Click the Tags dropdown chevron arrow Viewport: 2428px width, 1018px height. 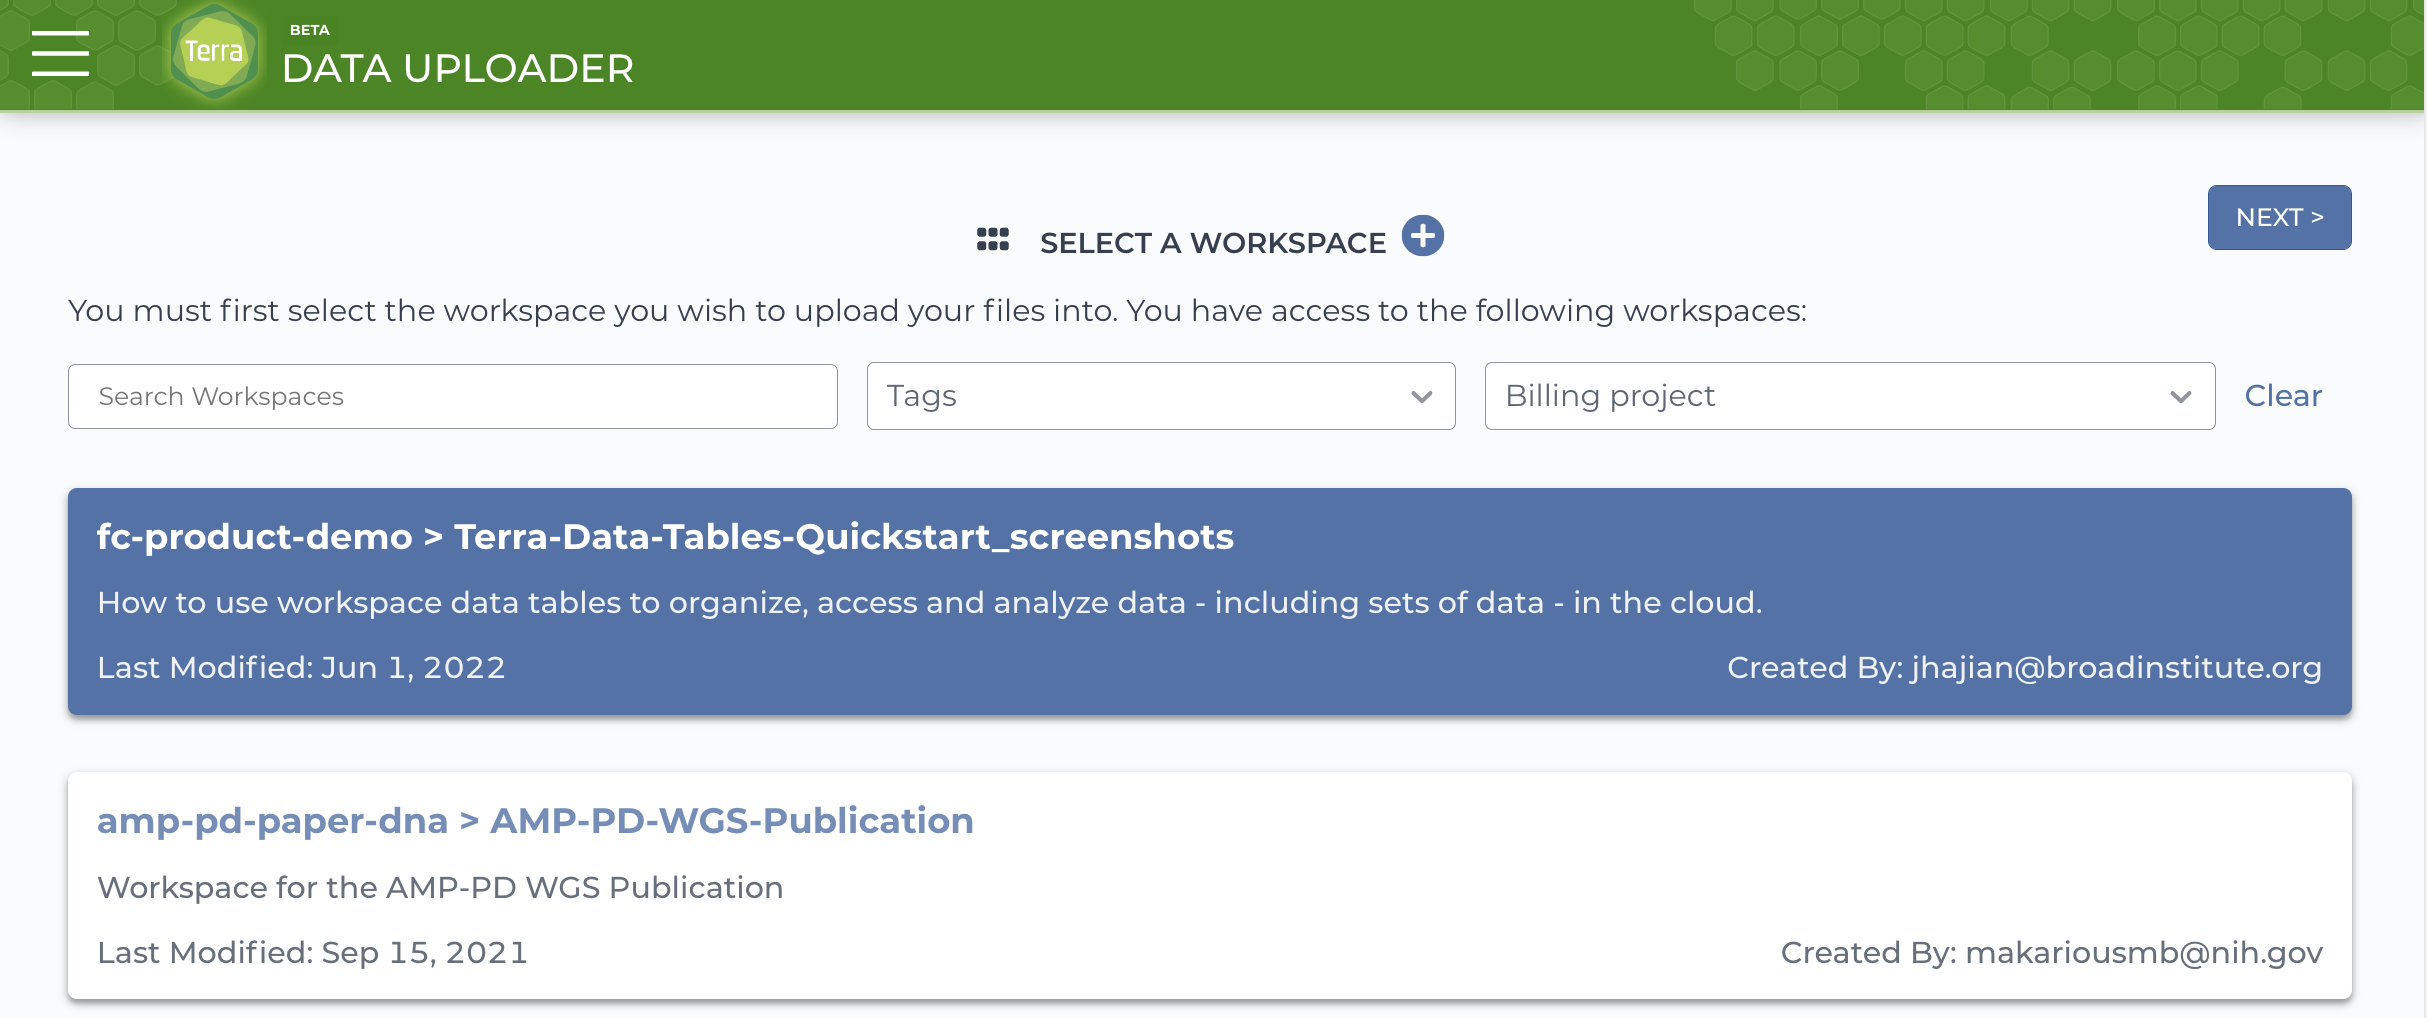click(x=1421, y=397)
